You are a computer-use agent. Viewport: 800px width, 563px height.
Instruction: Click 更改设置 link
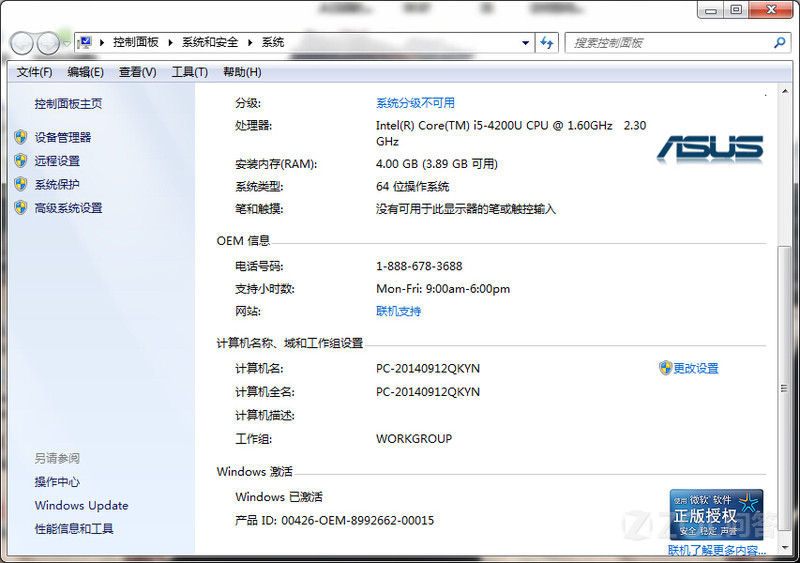pyautogui.click(x=696, y=368)
